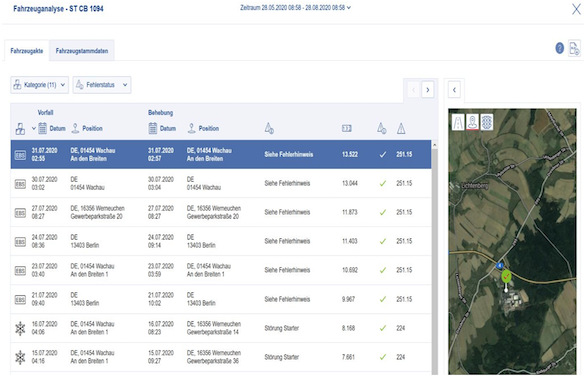Select the satellite pin map view icon
The height and width of the screenshot is (380, 584).
(x=472, y=122)
